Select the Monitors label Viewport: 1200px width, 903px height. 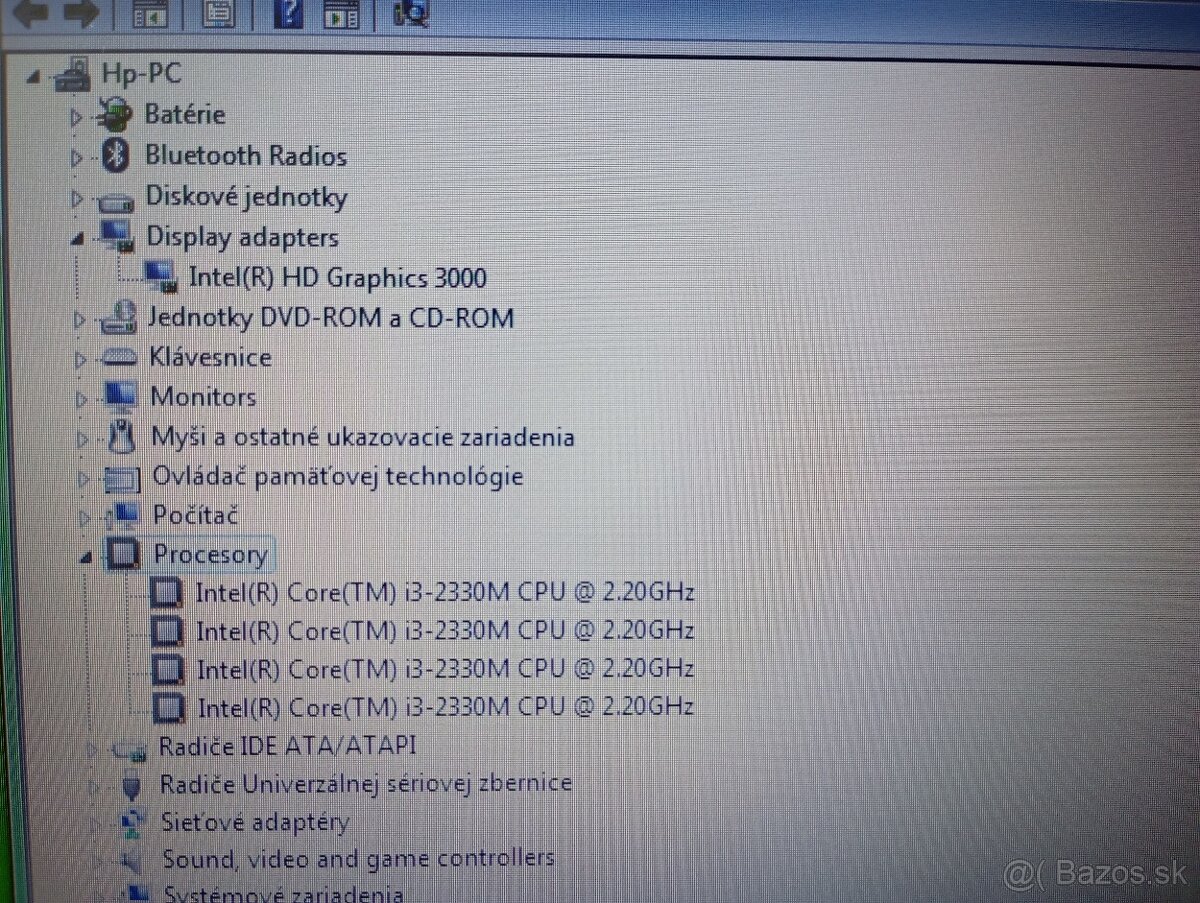coord(203,396)
